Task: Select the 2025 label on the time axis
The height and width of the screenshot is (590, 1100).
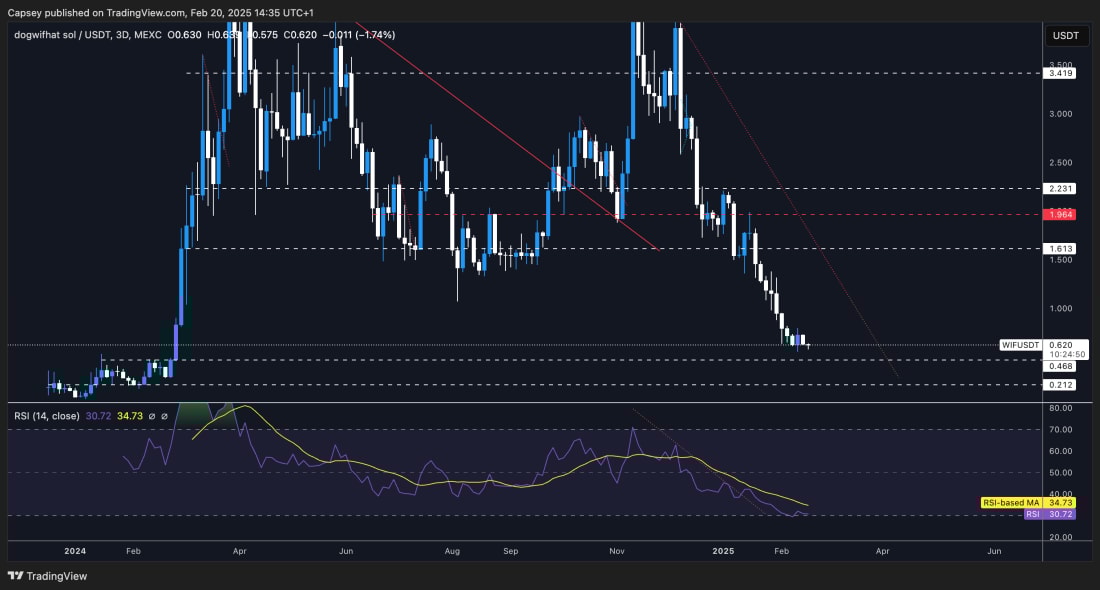Action: click(722, 550)
